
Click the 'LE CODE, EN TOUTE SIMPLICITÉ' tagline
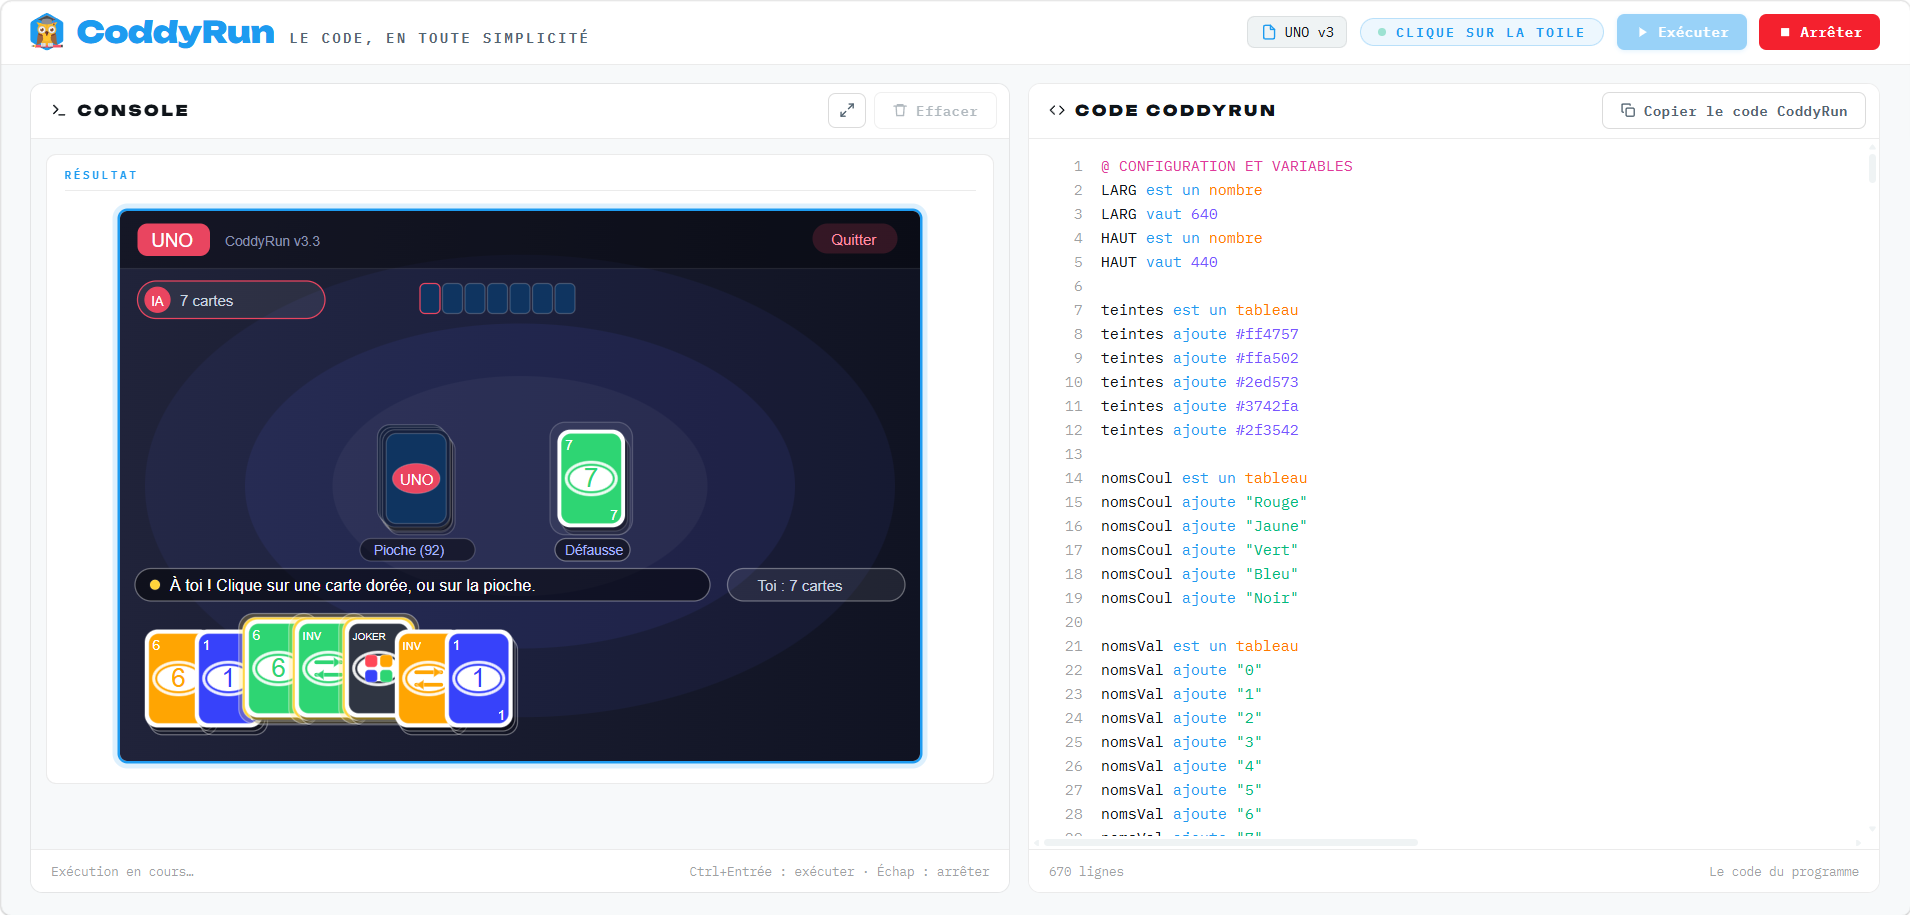coord(439,38)
